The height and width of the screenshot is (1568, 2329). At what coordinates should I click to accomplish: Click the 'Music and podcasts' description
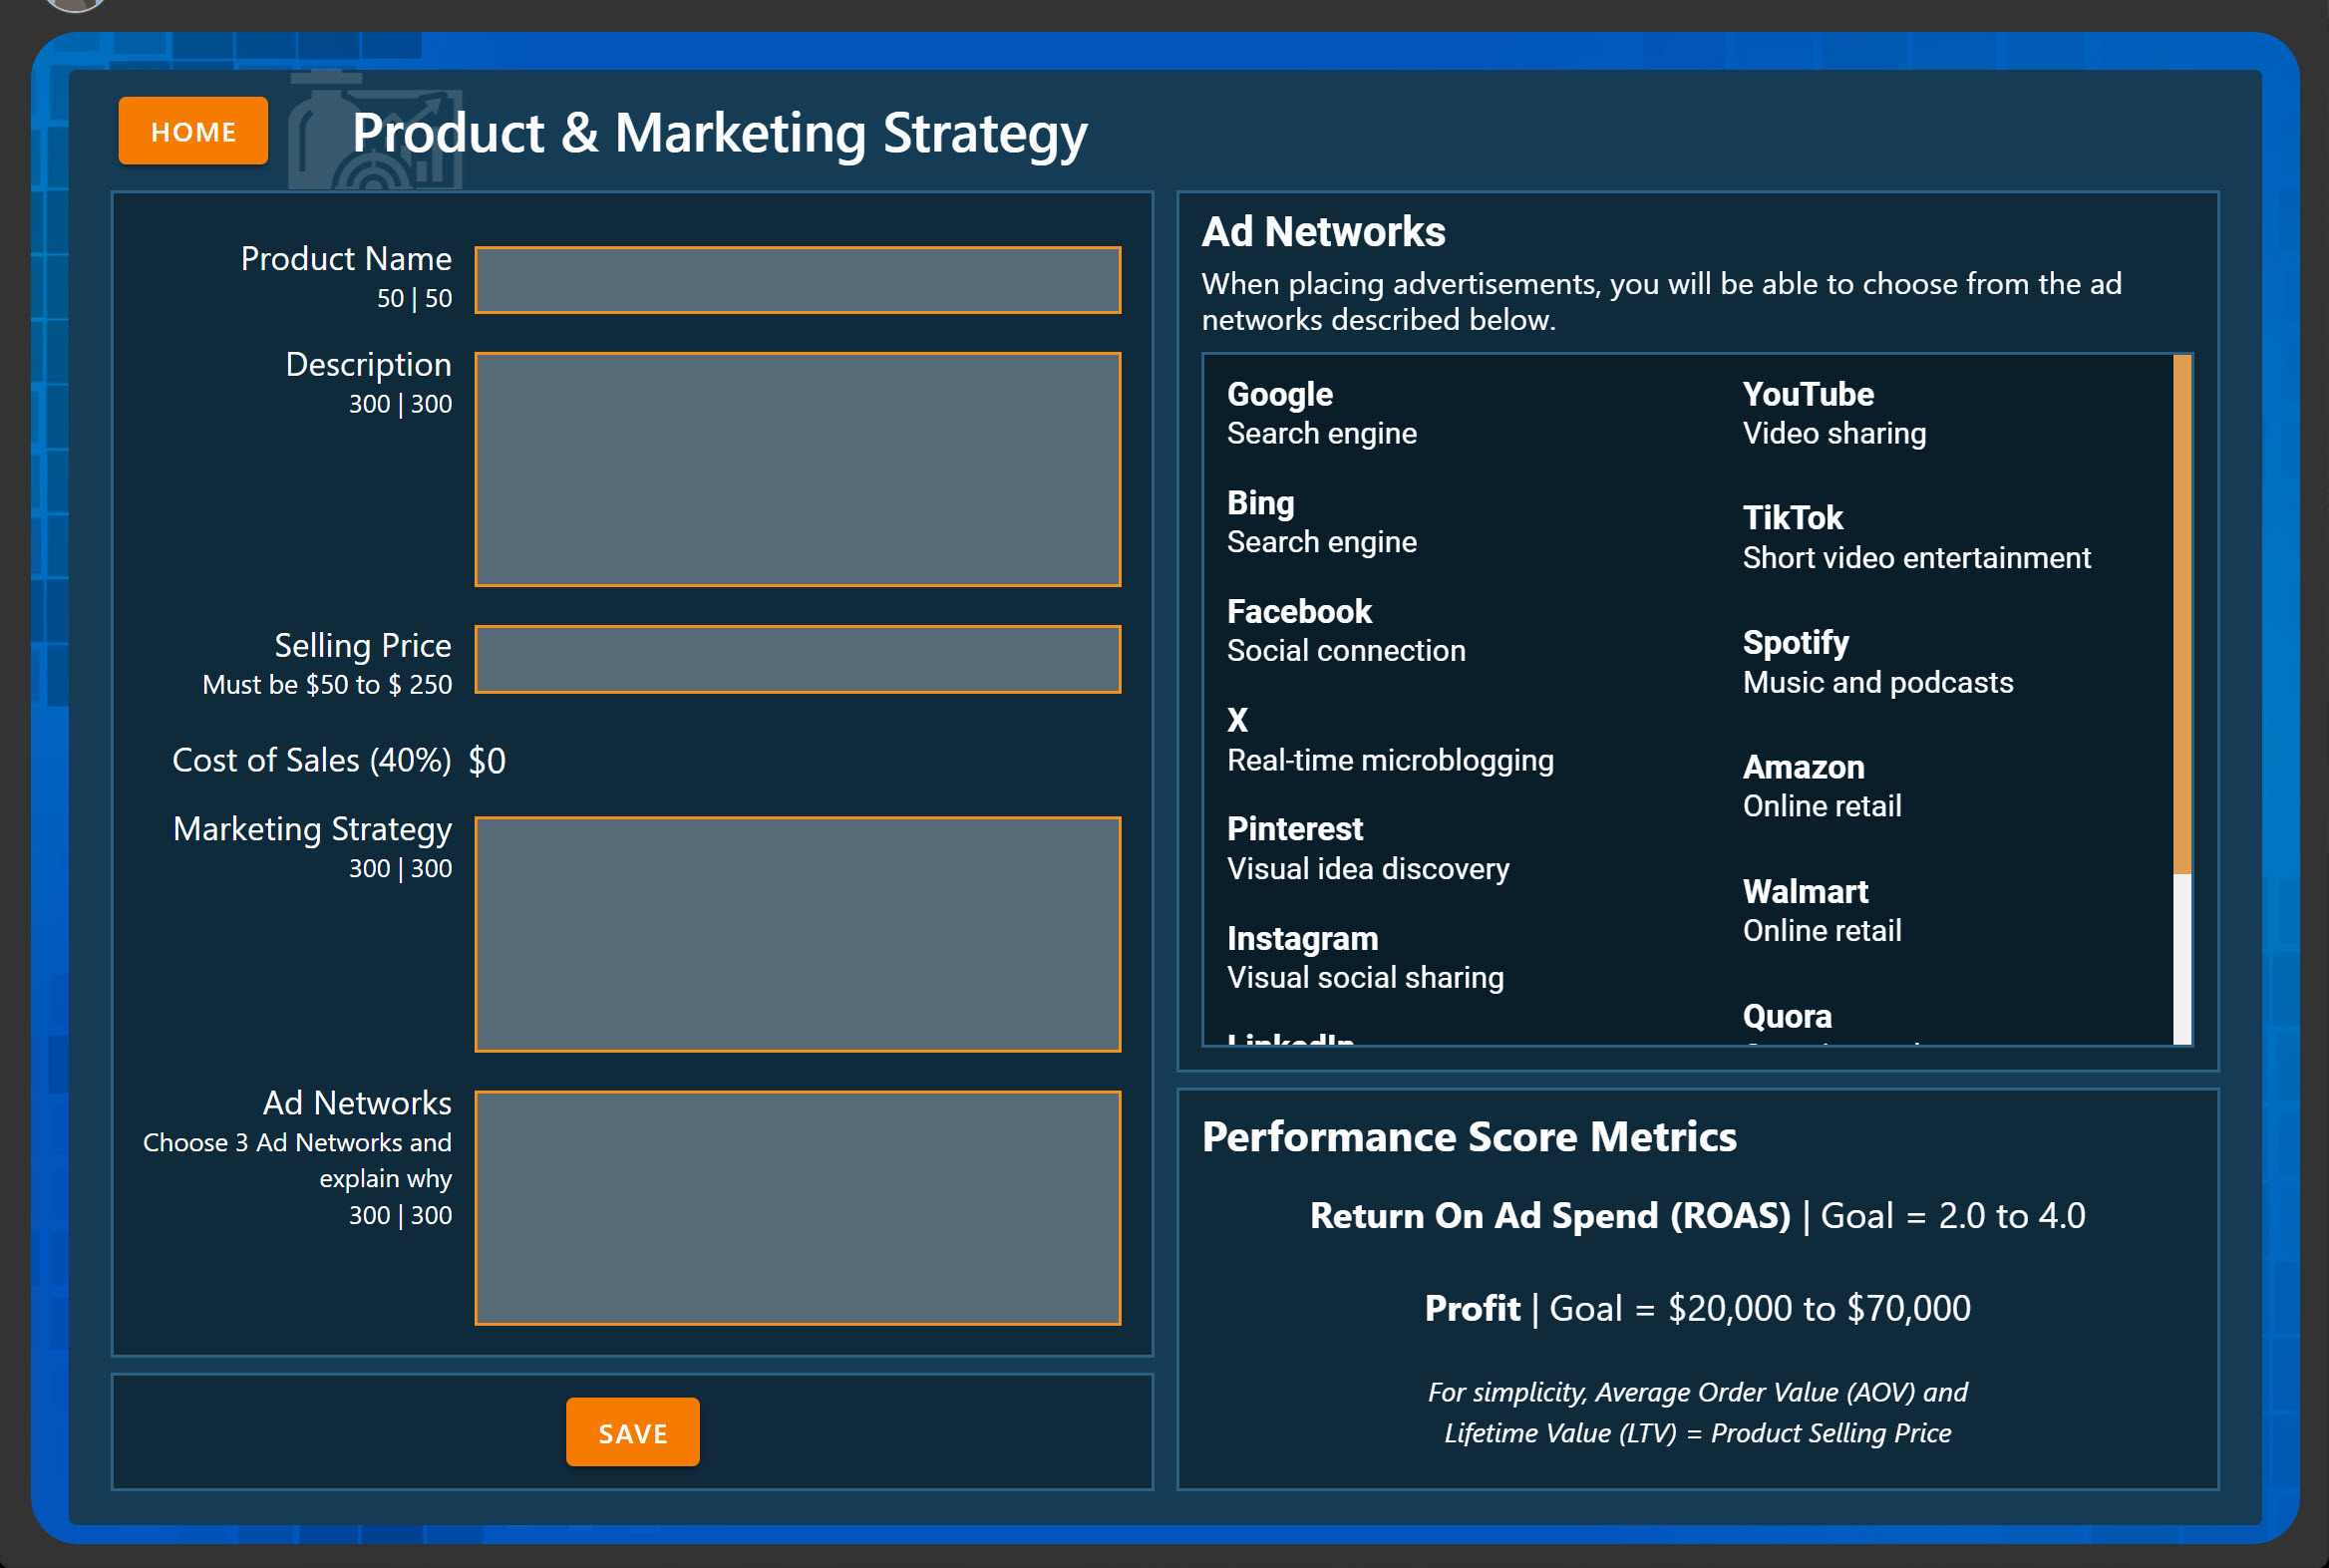click(x=1877, y=682)
